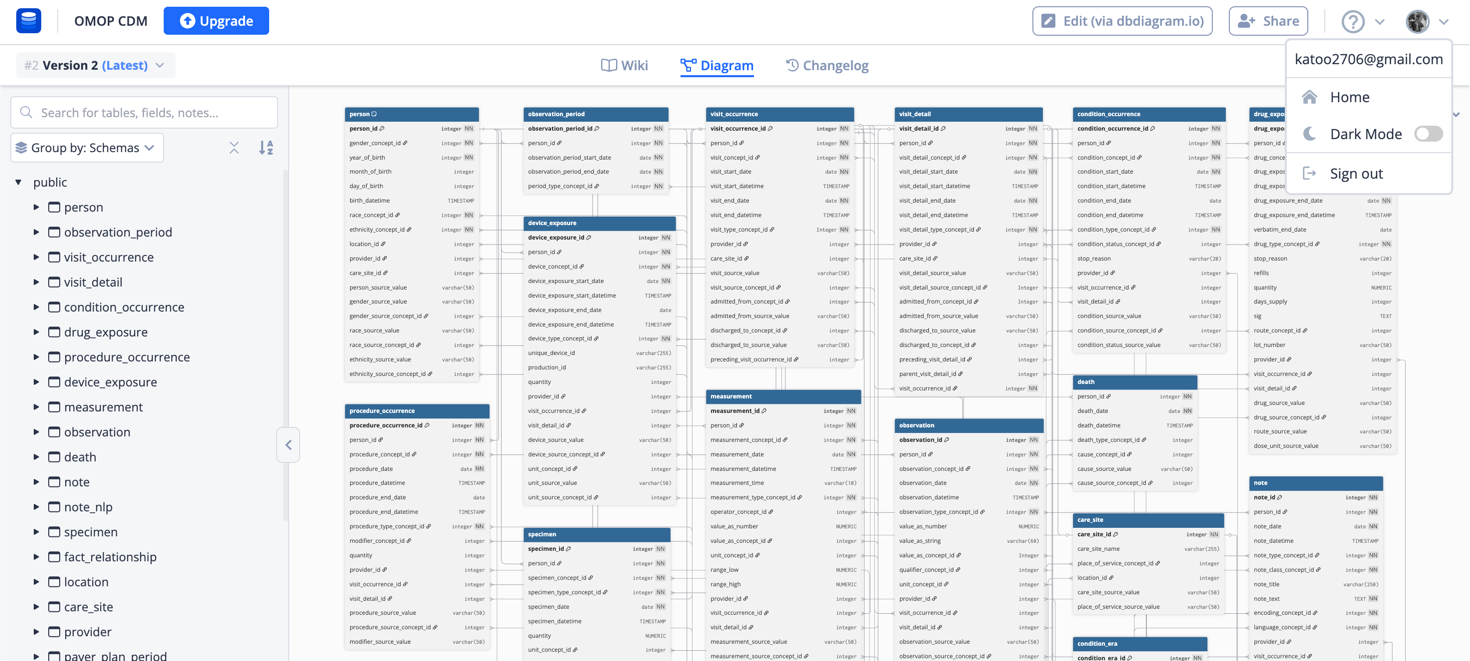The width and height of the screenshot is (1470, 661).
Task: Toggle the Dark Mode switch
Action: point(1427,134)
